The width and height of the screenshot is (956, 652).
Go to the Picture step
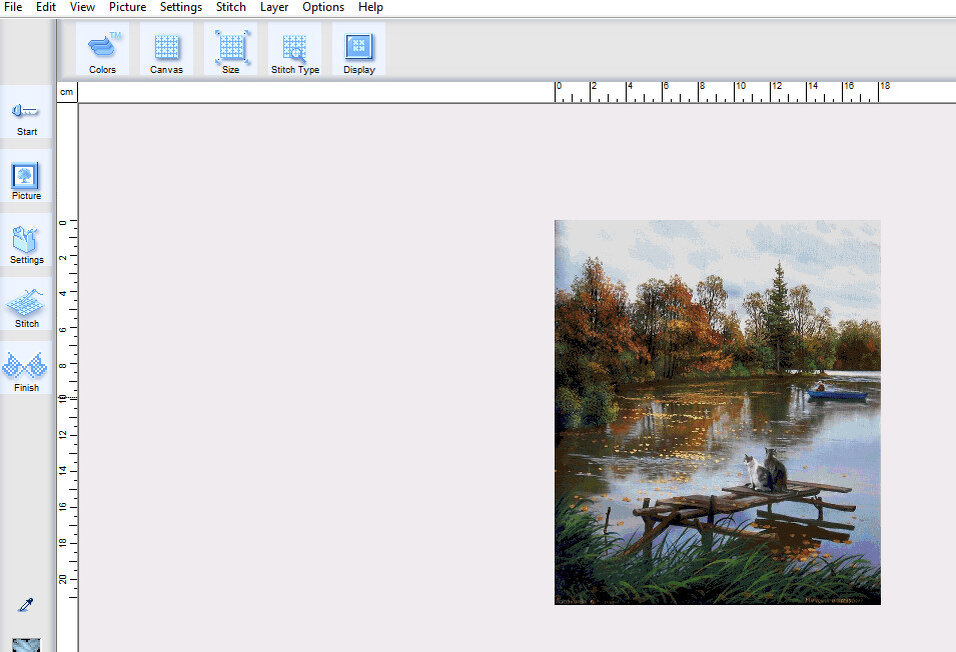click(x=26, y=177)
